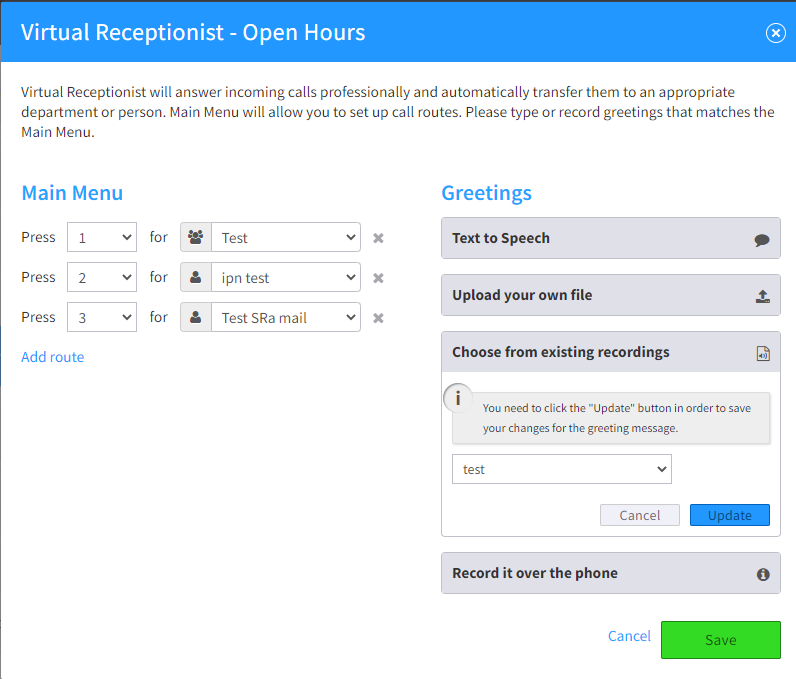Click the blue Cancel link near Save
Image resolution: width=796 pixels, height=679 pixels.
[629, 636]
